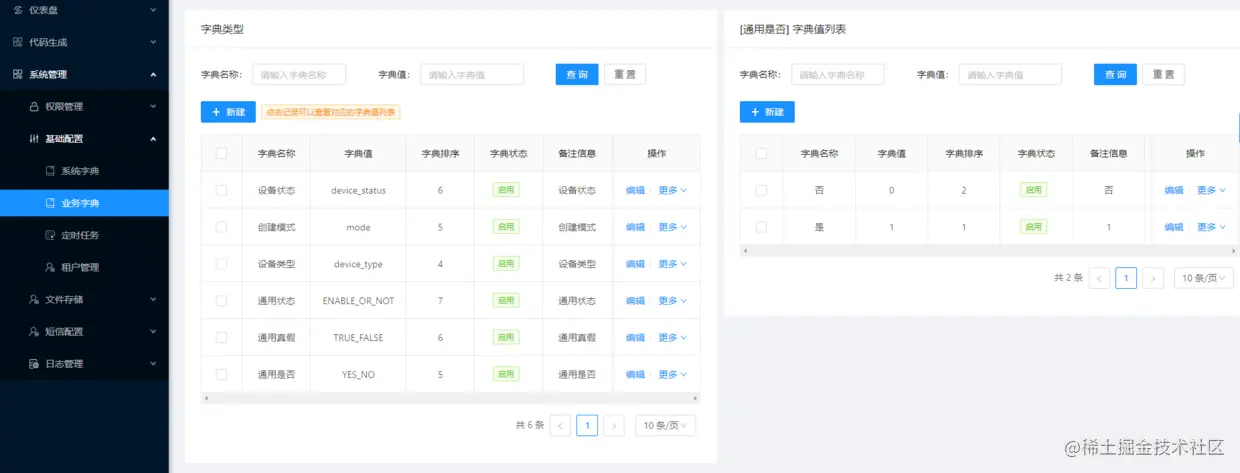
Task: Click 编辑 link for YES_NO row
Action: click(x=635, y=374)
